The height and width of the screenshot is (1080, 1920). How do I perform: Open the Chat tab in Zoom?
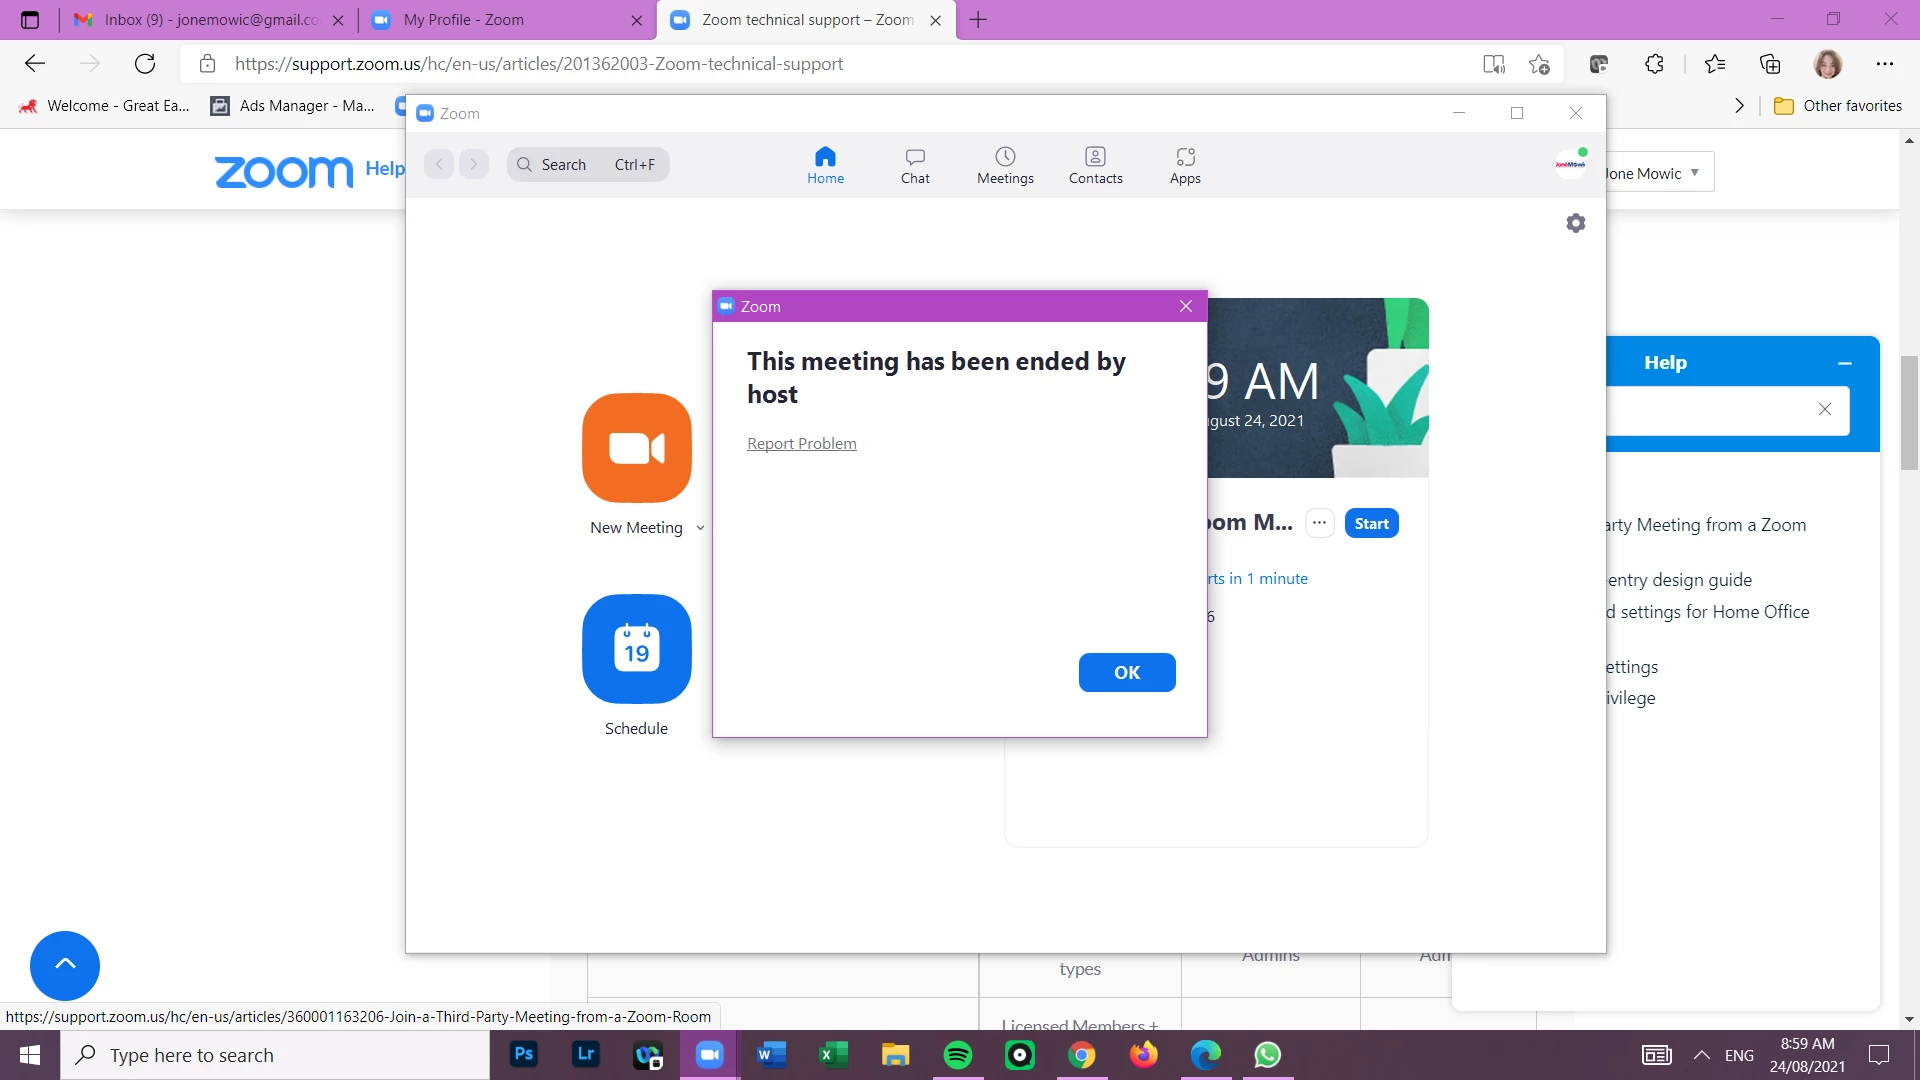914,165
